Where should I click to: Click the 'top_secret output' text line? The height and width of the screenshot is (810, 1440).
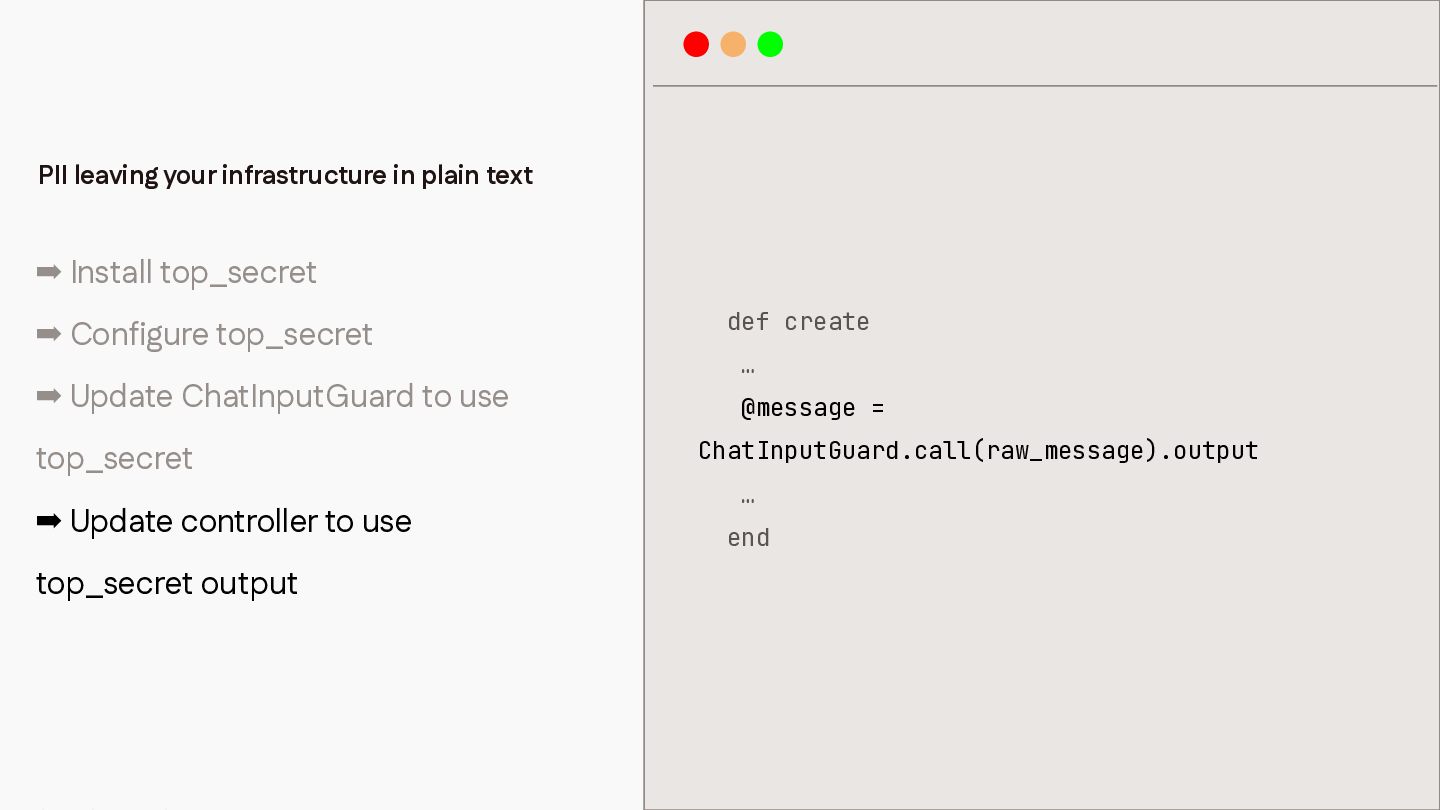167,583
